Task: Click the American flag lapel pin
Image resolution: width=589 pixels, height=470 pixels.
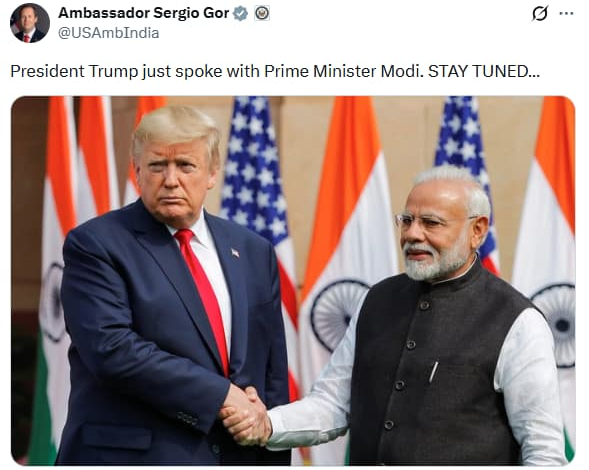Action: pyautogui.click(x=235, y=253)
